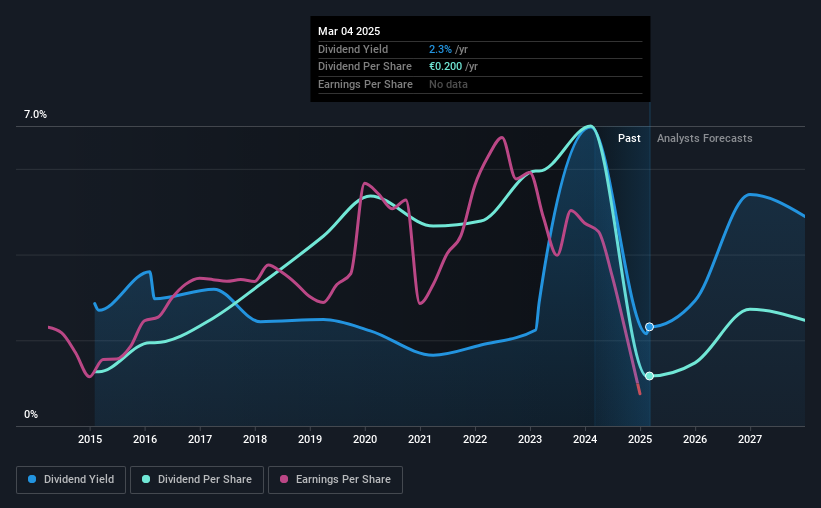Click the 2019 x-axis label

coord(310,439)
